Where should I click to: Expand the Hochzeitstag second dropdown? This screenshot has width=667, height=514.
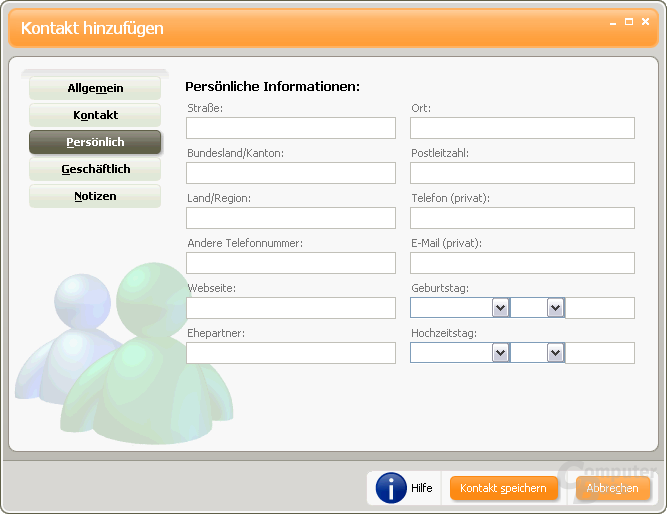coord(555,353)
